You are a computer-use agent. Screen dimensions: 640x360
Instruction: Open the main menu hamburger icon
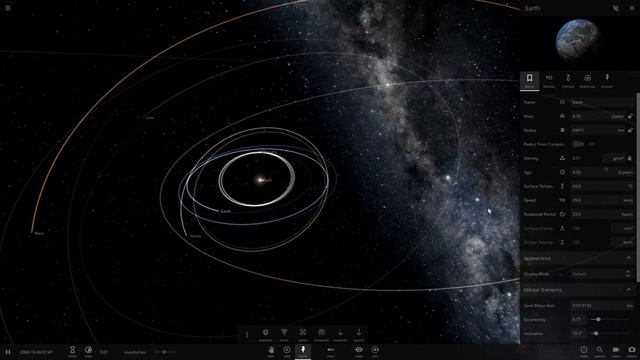(8, 8)
